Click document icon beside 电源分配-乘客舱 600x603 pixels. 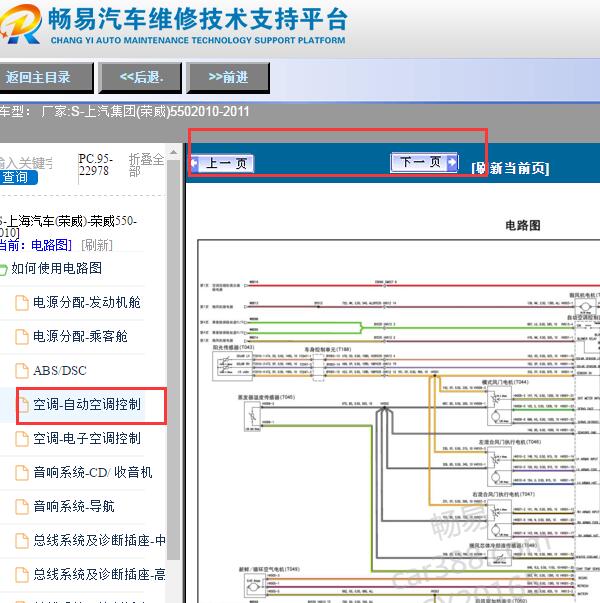[x=22, y=336]
